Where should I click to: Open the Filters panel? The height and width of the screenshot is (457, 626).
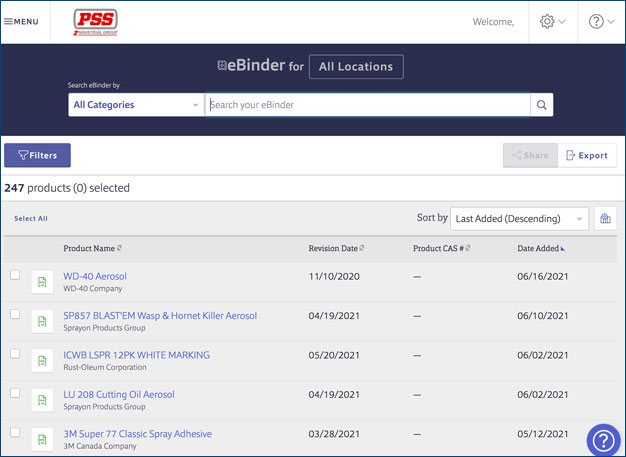(38, 155)
